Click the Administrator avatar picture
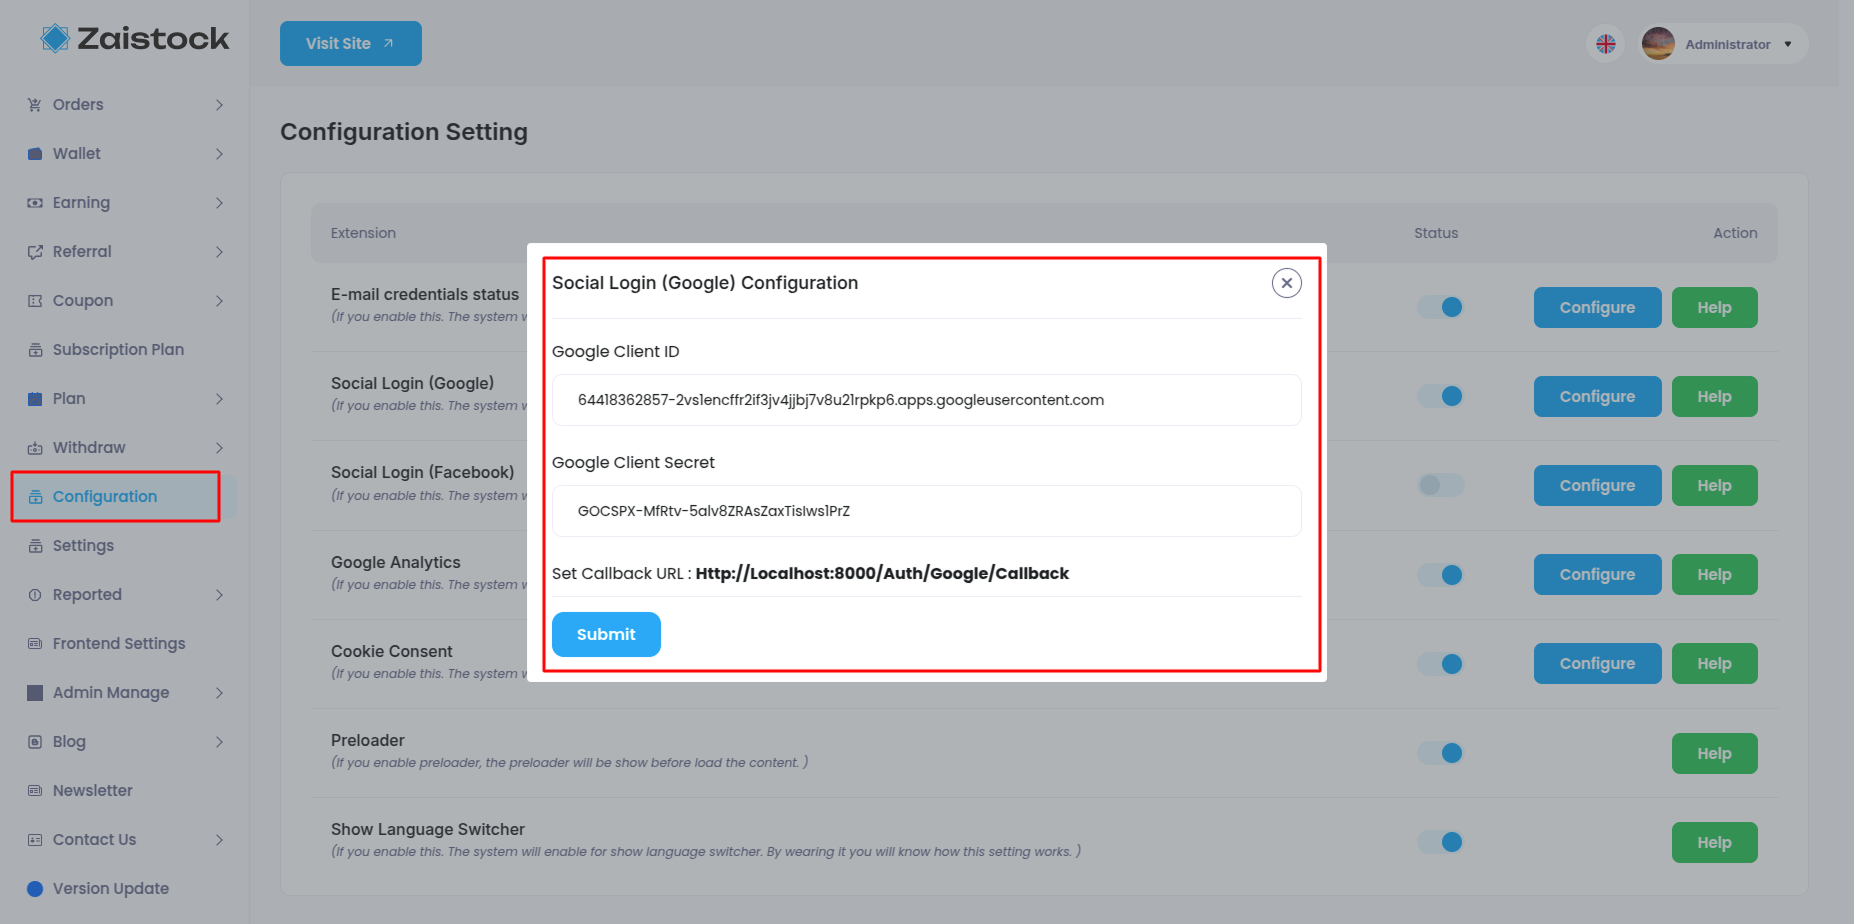The image size is (1854, 924). [1658, 44]
